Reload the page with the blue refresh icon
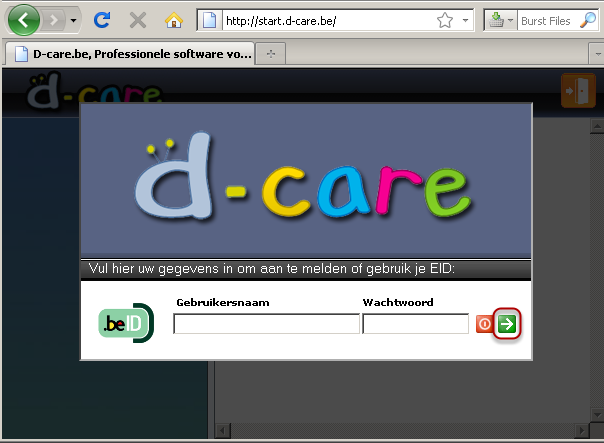 tap(102, 20)
